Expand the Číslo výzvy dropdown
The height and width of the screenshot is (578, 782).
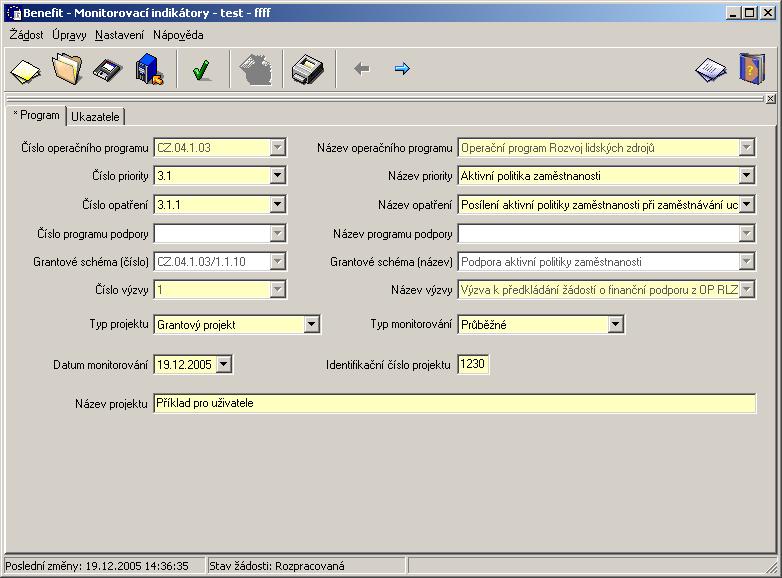tap(277, 289)
